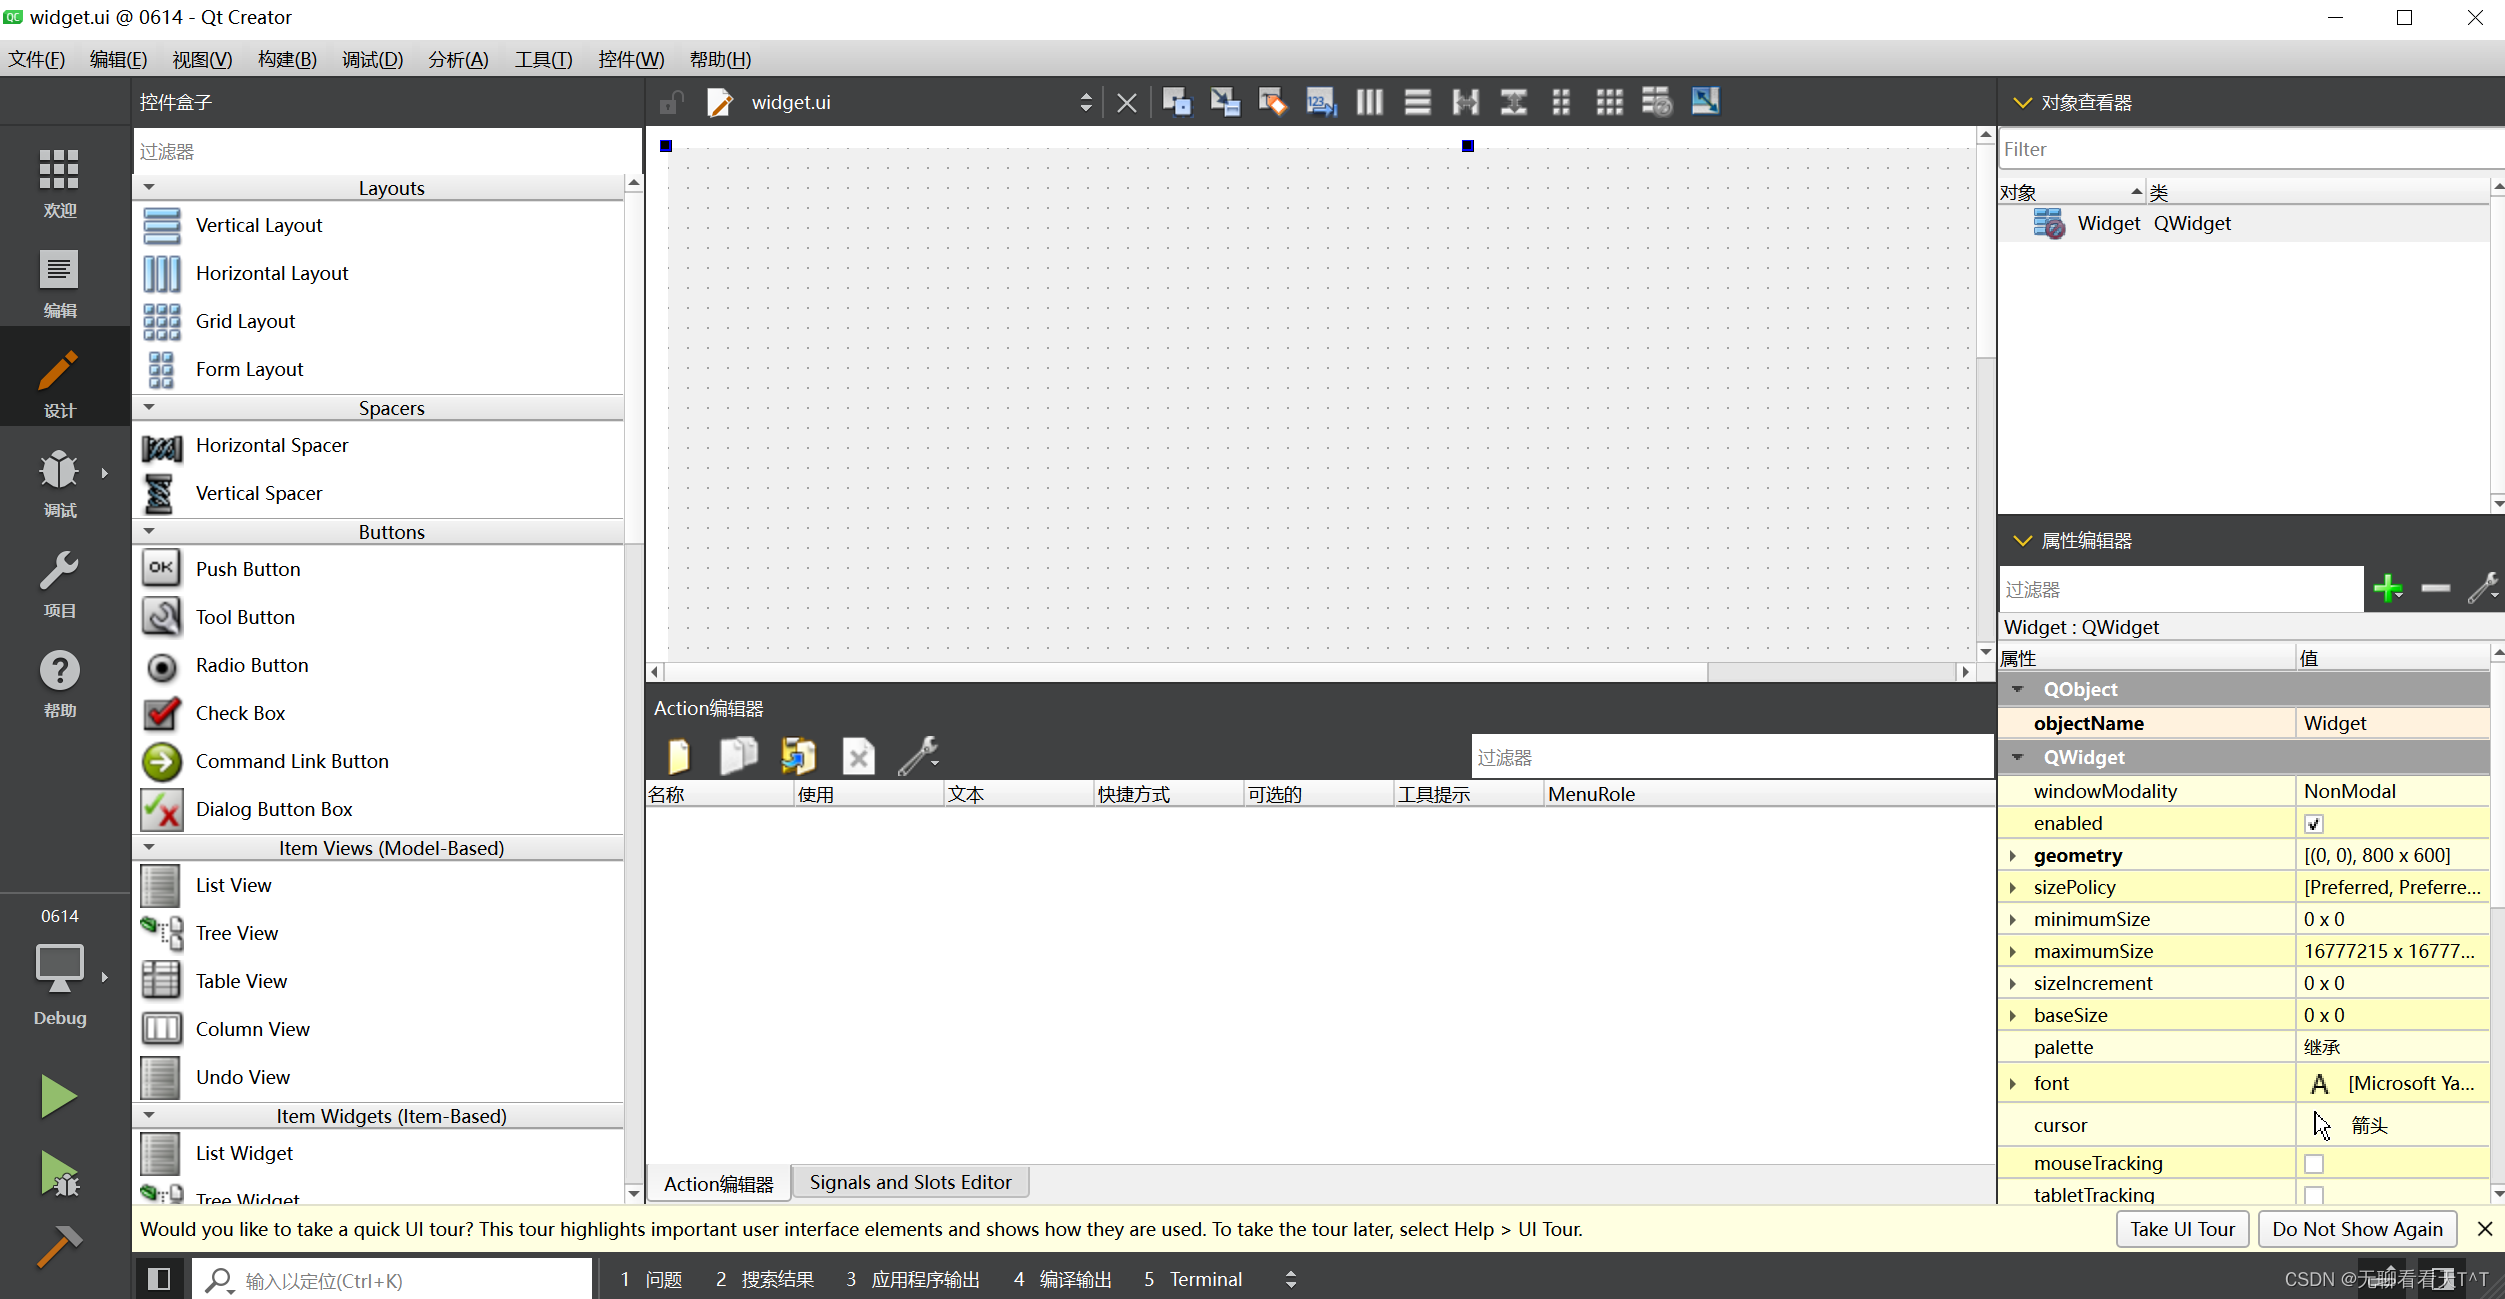The height and width of the screenshot is (1299, 2505).
Task: Click Do Not Show Again button
Action: tap(2357, 1230)
